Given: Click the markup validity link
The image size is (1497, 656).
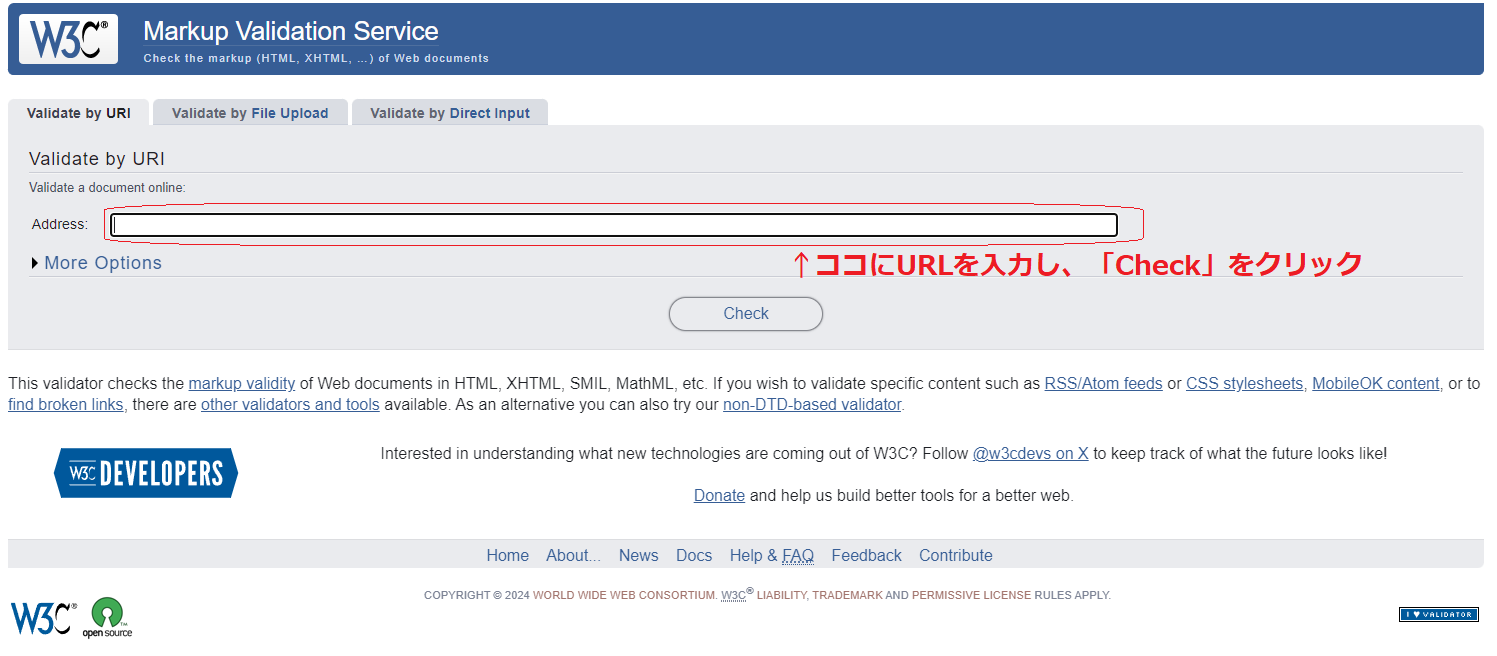Looking at the screenshot, I should click(241, 383).
